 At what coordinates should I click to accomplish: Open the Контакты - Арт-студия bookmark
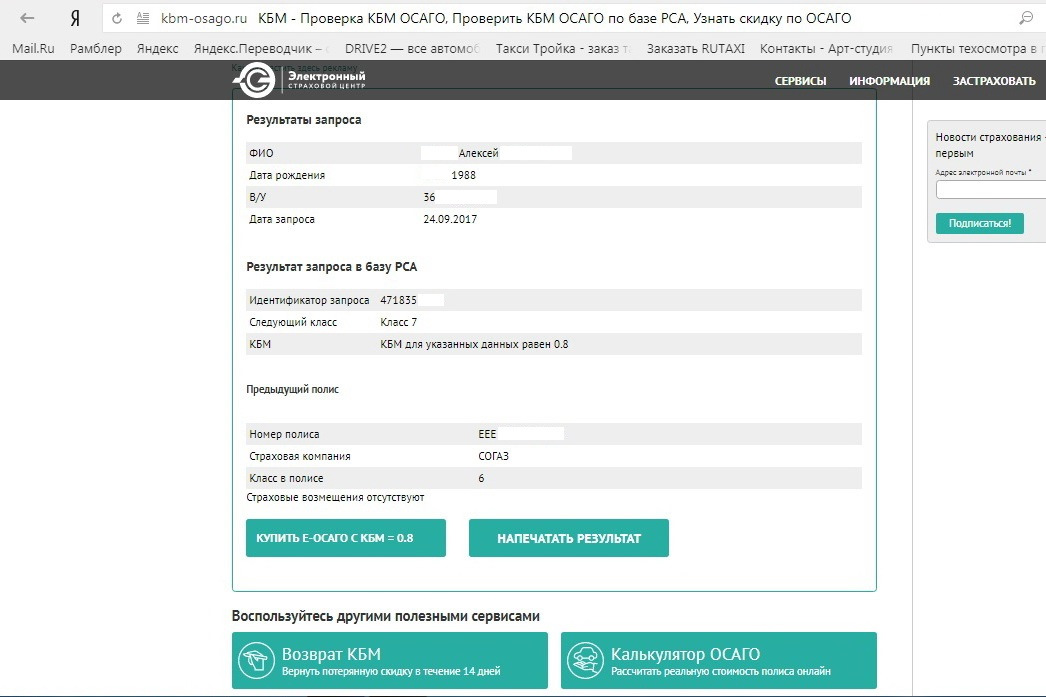coord(826,49)
